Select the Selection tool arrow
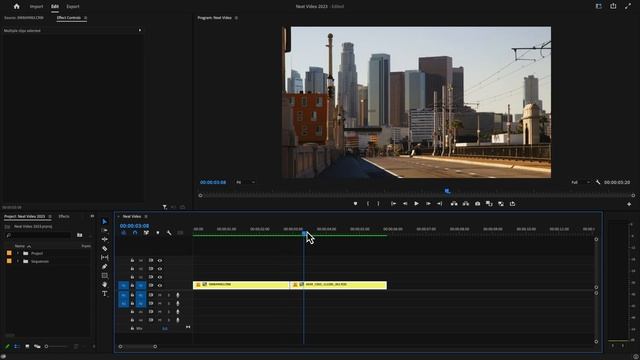Image resolution: width=640 pixels, height=360 pixels. (x=104, y=221)
